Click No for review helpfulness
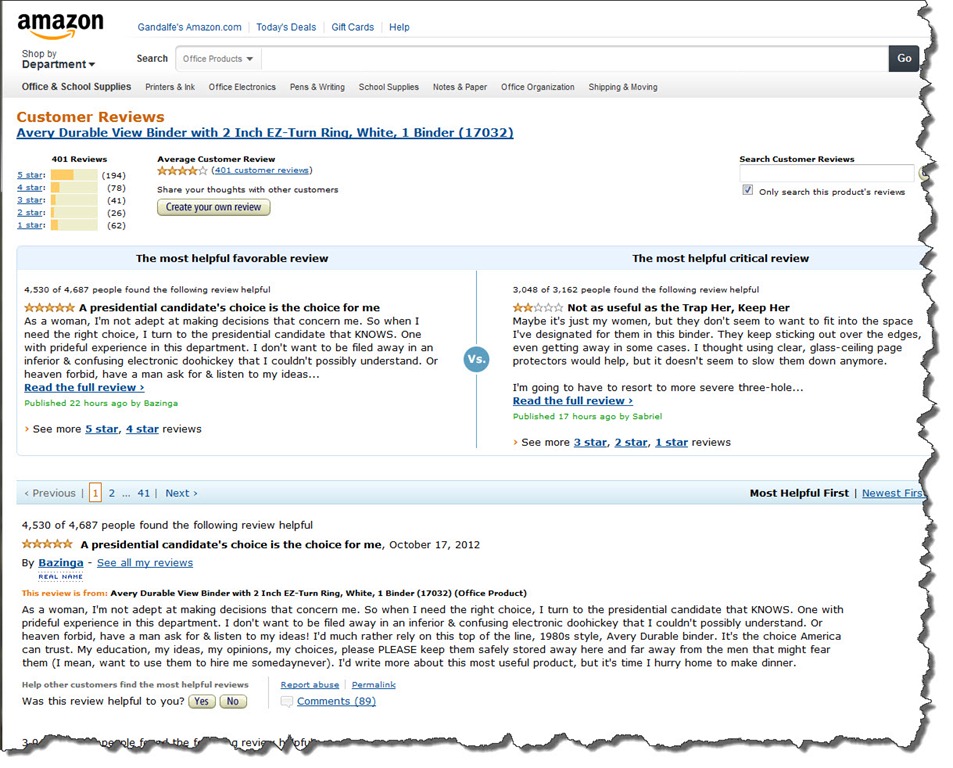953x768 pixels. 233,702
